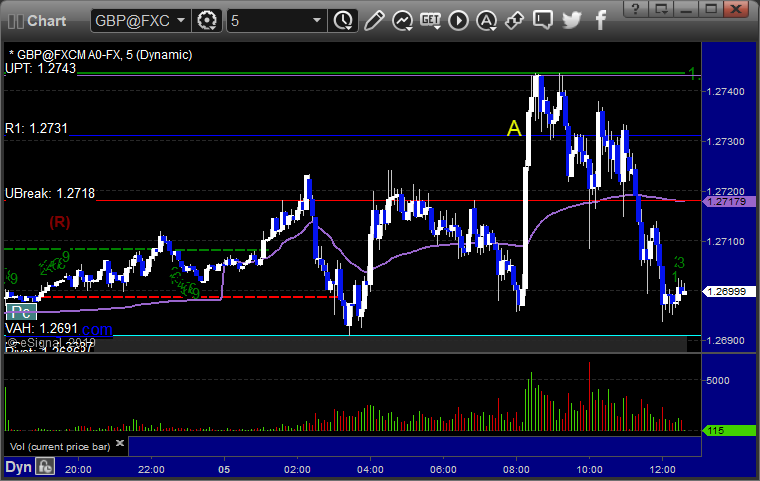Click the help question mark button
This screenshot has width=760, height=481.
[x=636, y=9]
